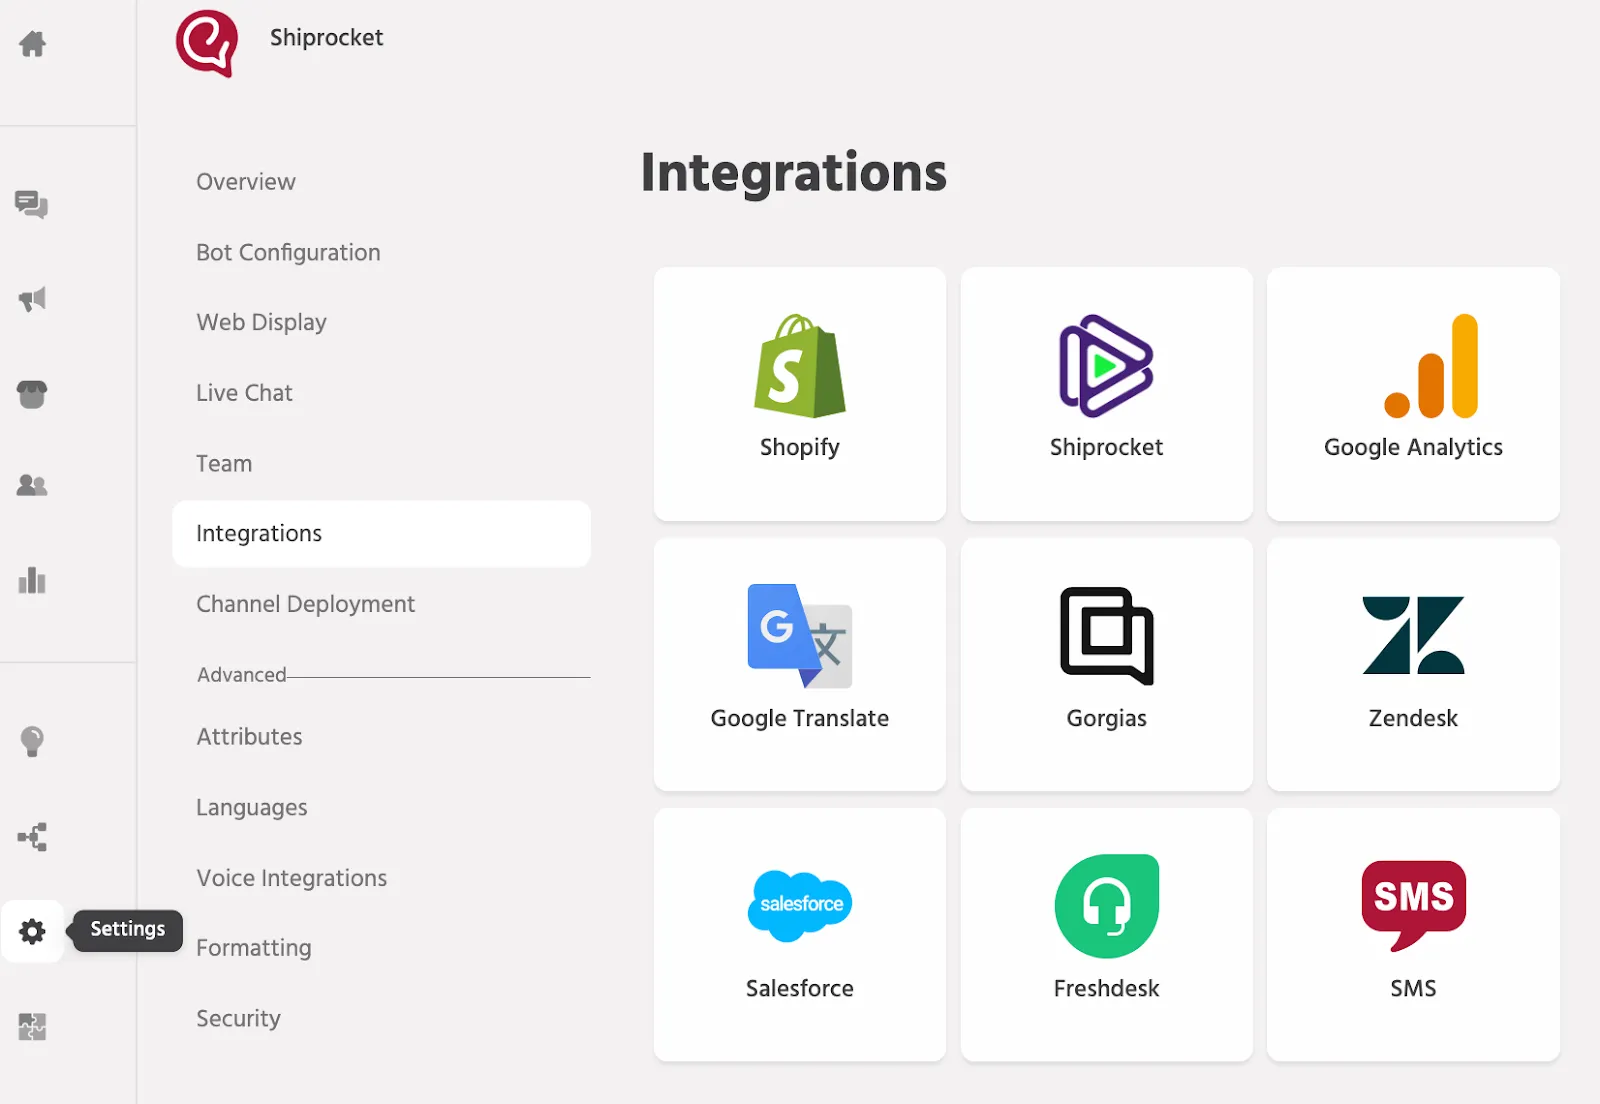Open Channel Deployment settings
The height and width of the screenshot is (1104, 1600).
(x=305, y=605)
